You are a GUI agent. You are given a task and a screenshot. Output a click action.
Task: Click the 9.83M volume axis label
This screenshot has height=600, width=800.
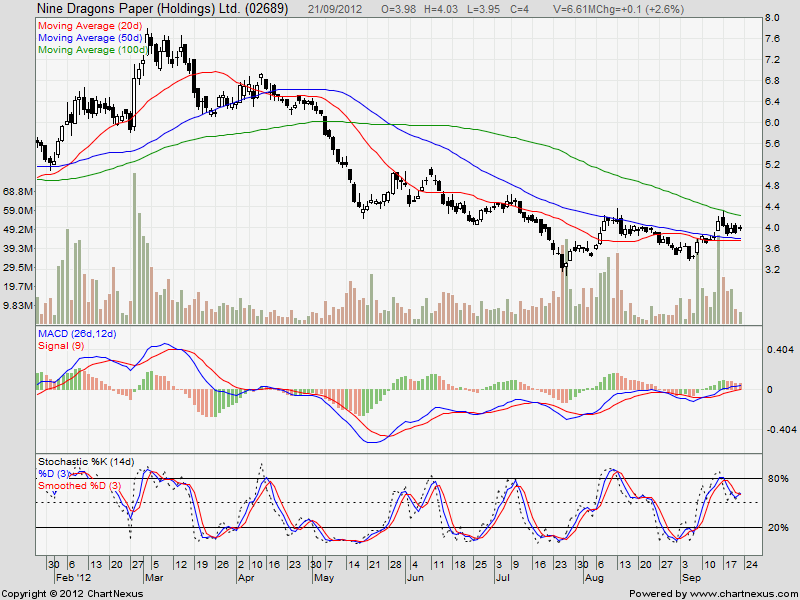click(x=17, y=305)
